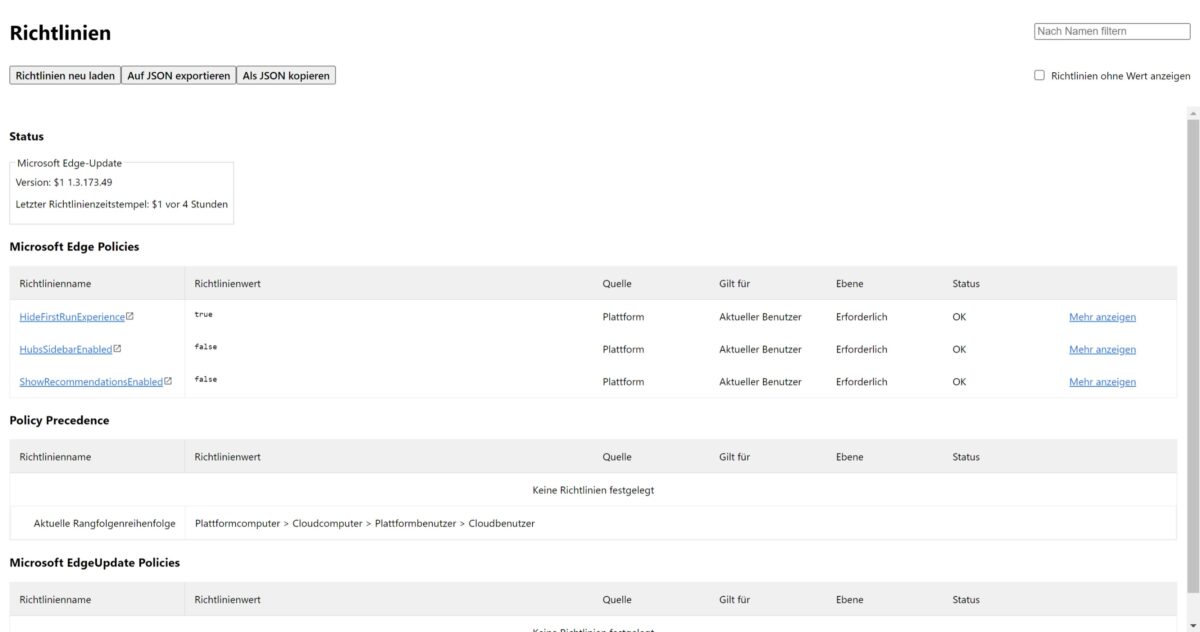Click 'Richtlinienname' header in Microsoft Edge Policies table
The image size is (1200, 632).
point(55,283)
